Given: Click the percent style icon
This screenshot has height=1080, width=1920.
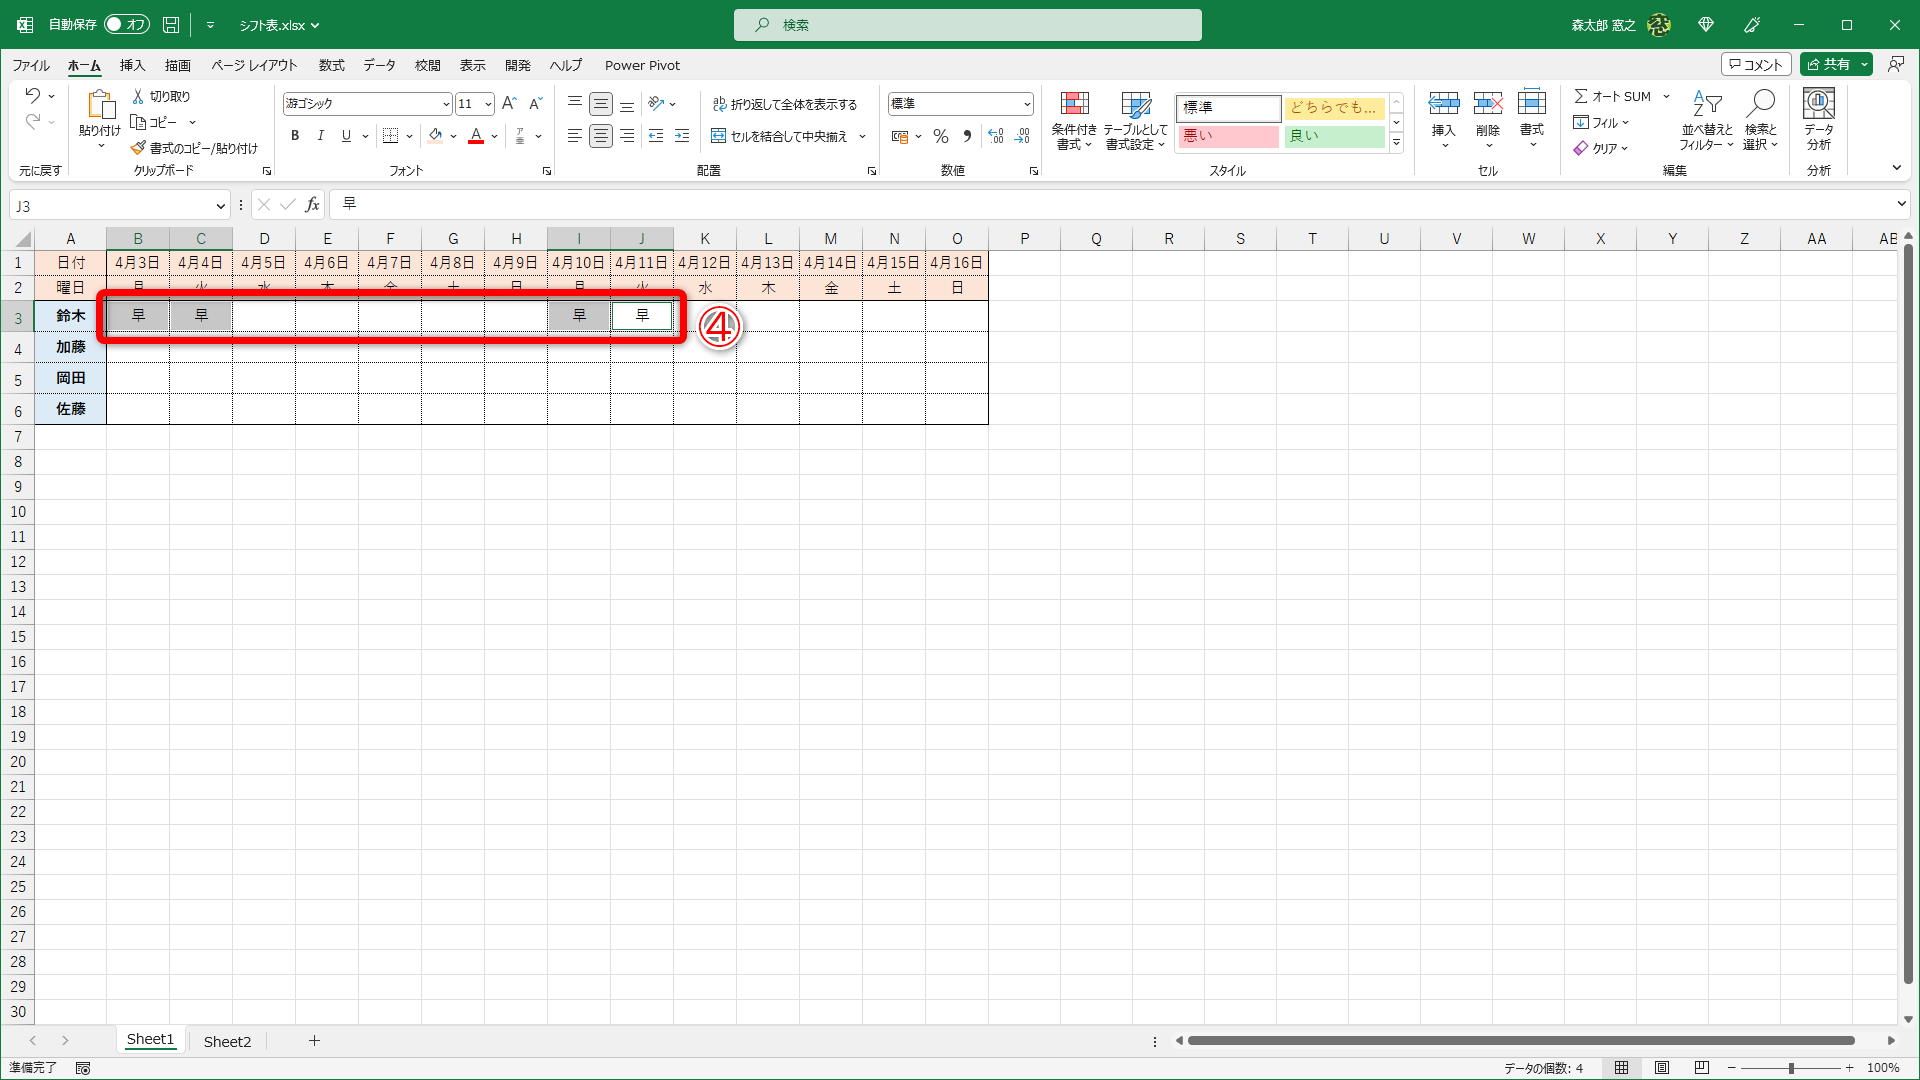Looking at the screenshot, I should tap(940, 136).
